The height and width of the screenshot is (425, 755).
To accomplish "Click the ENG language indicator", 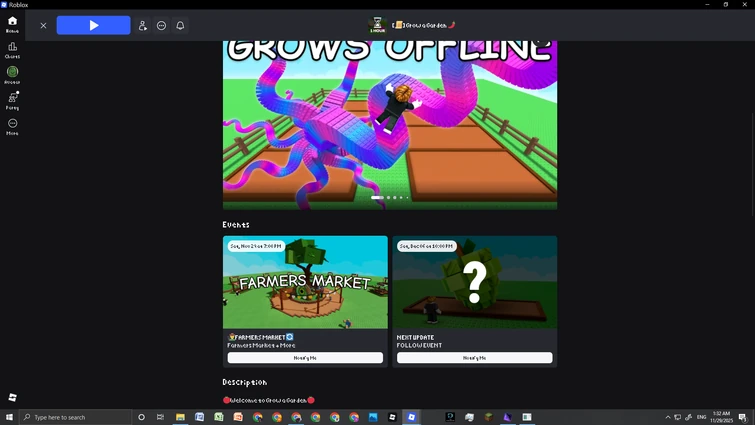I will (x=702, y=417).
